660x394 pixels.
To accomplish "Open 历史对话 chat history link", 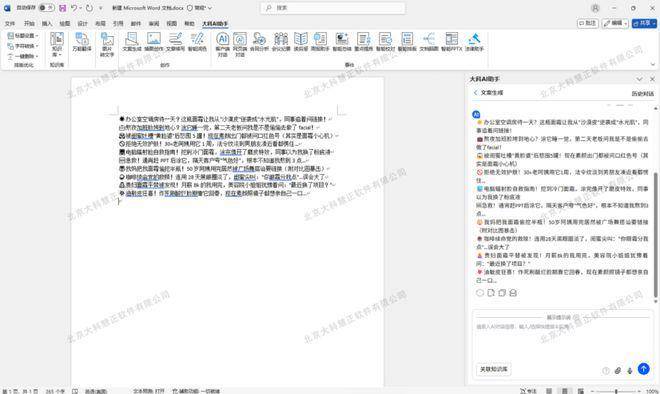I will [643, 93].
